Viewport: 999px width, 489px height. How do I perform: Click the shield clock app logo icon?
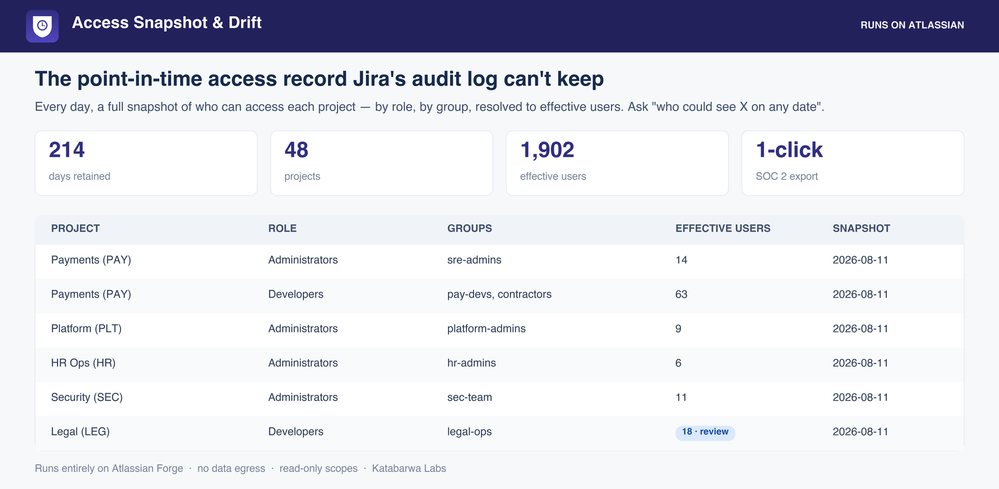pyautogui.click(x=42, y=26)
